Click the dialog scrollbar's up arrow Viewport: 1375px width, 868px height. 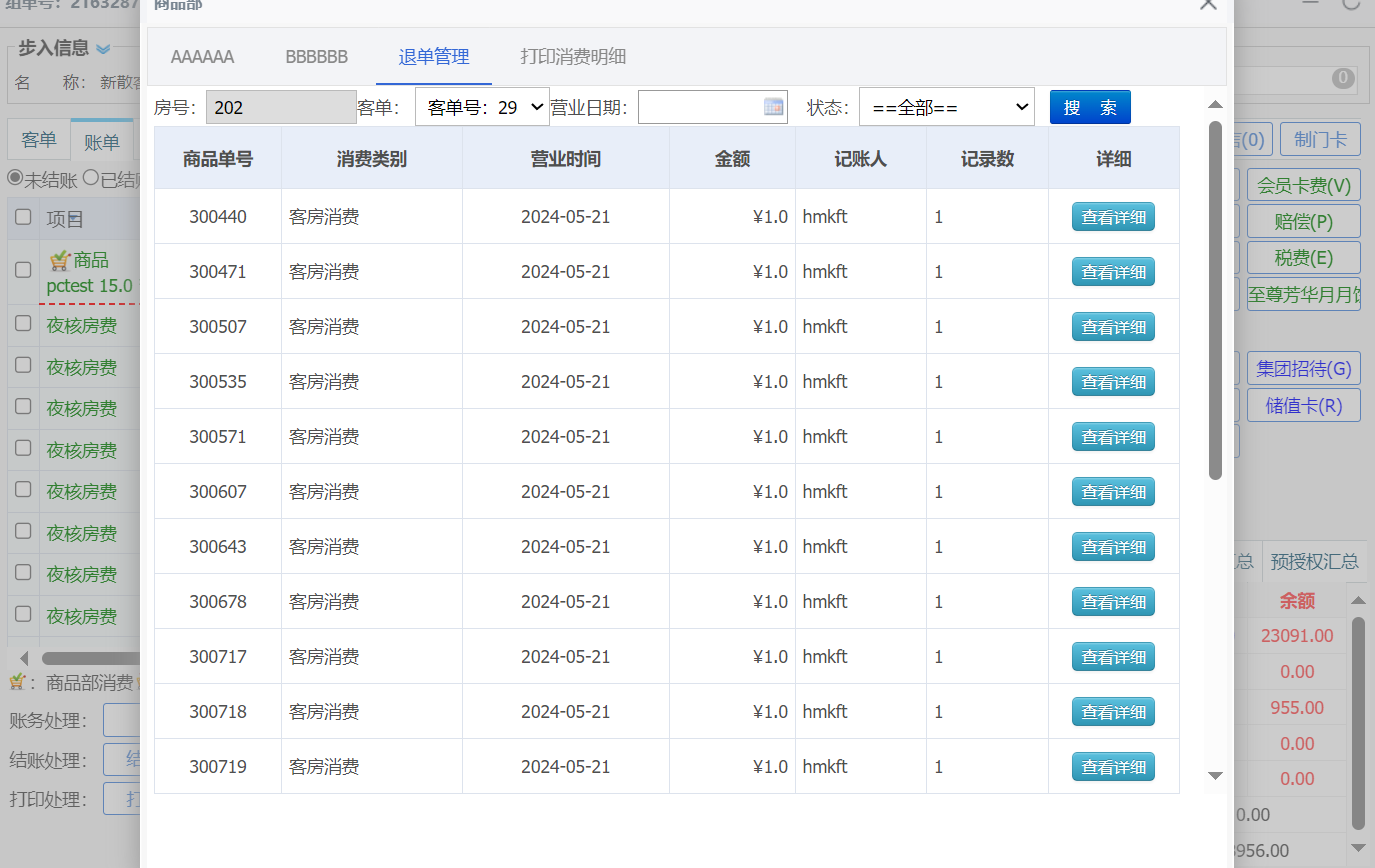pos(1216,104)
